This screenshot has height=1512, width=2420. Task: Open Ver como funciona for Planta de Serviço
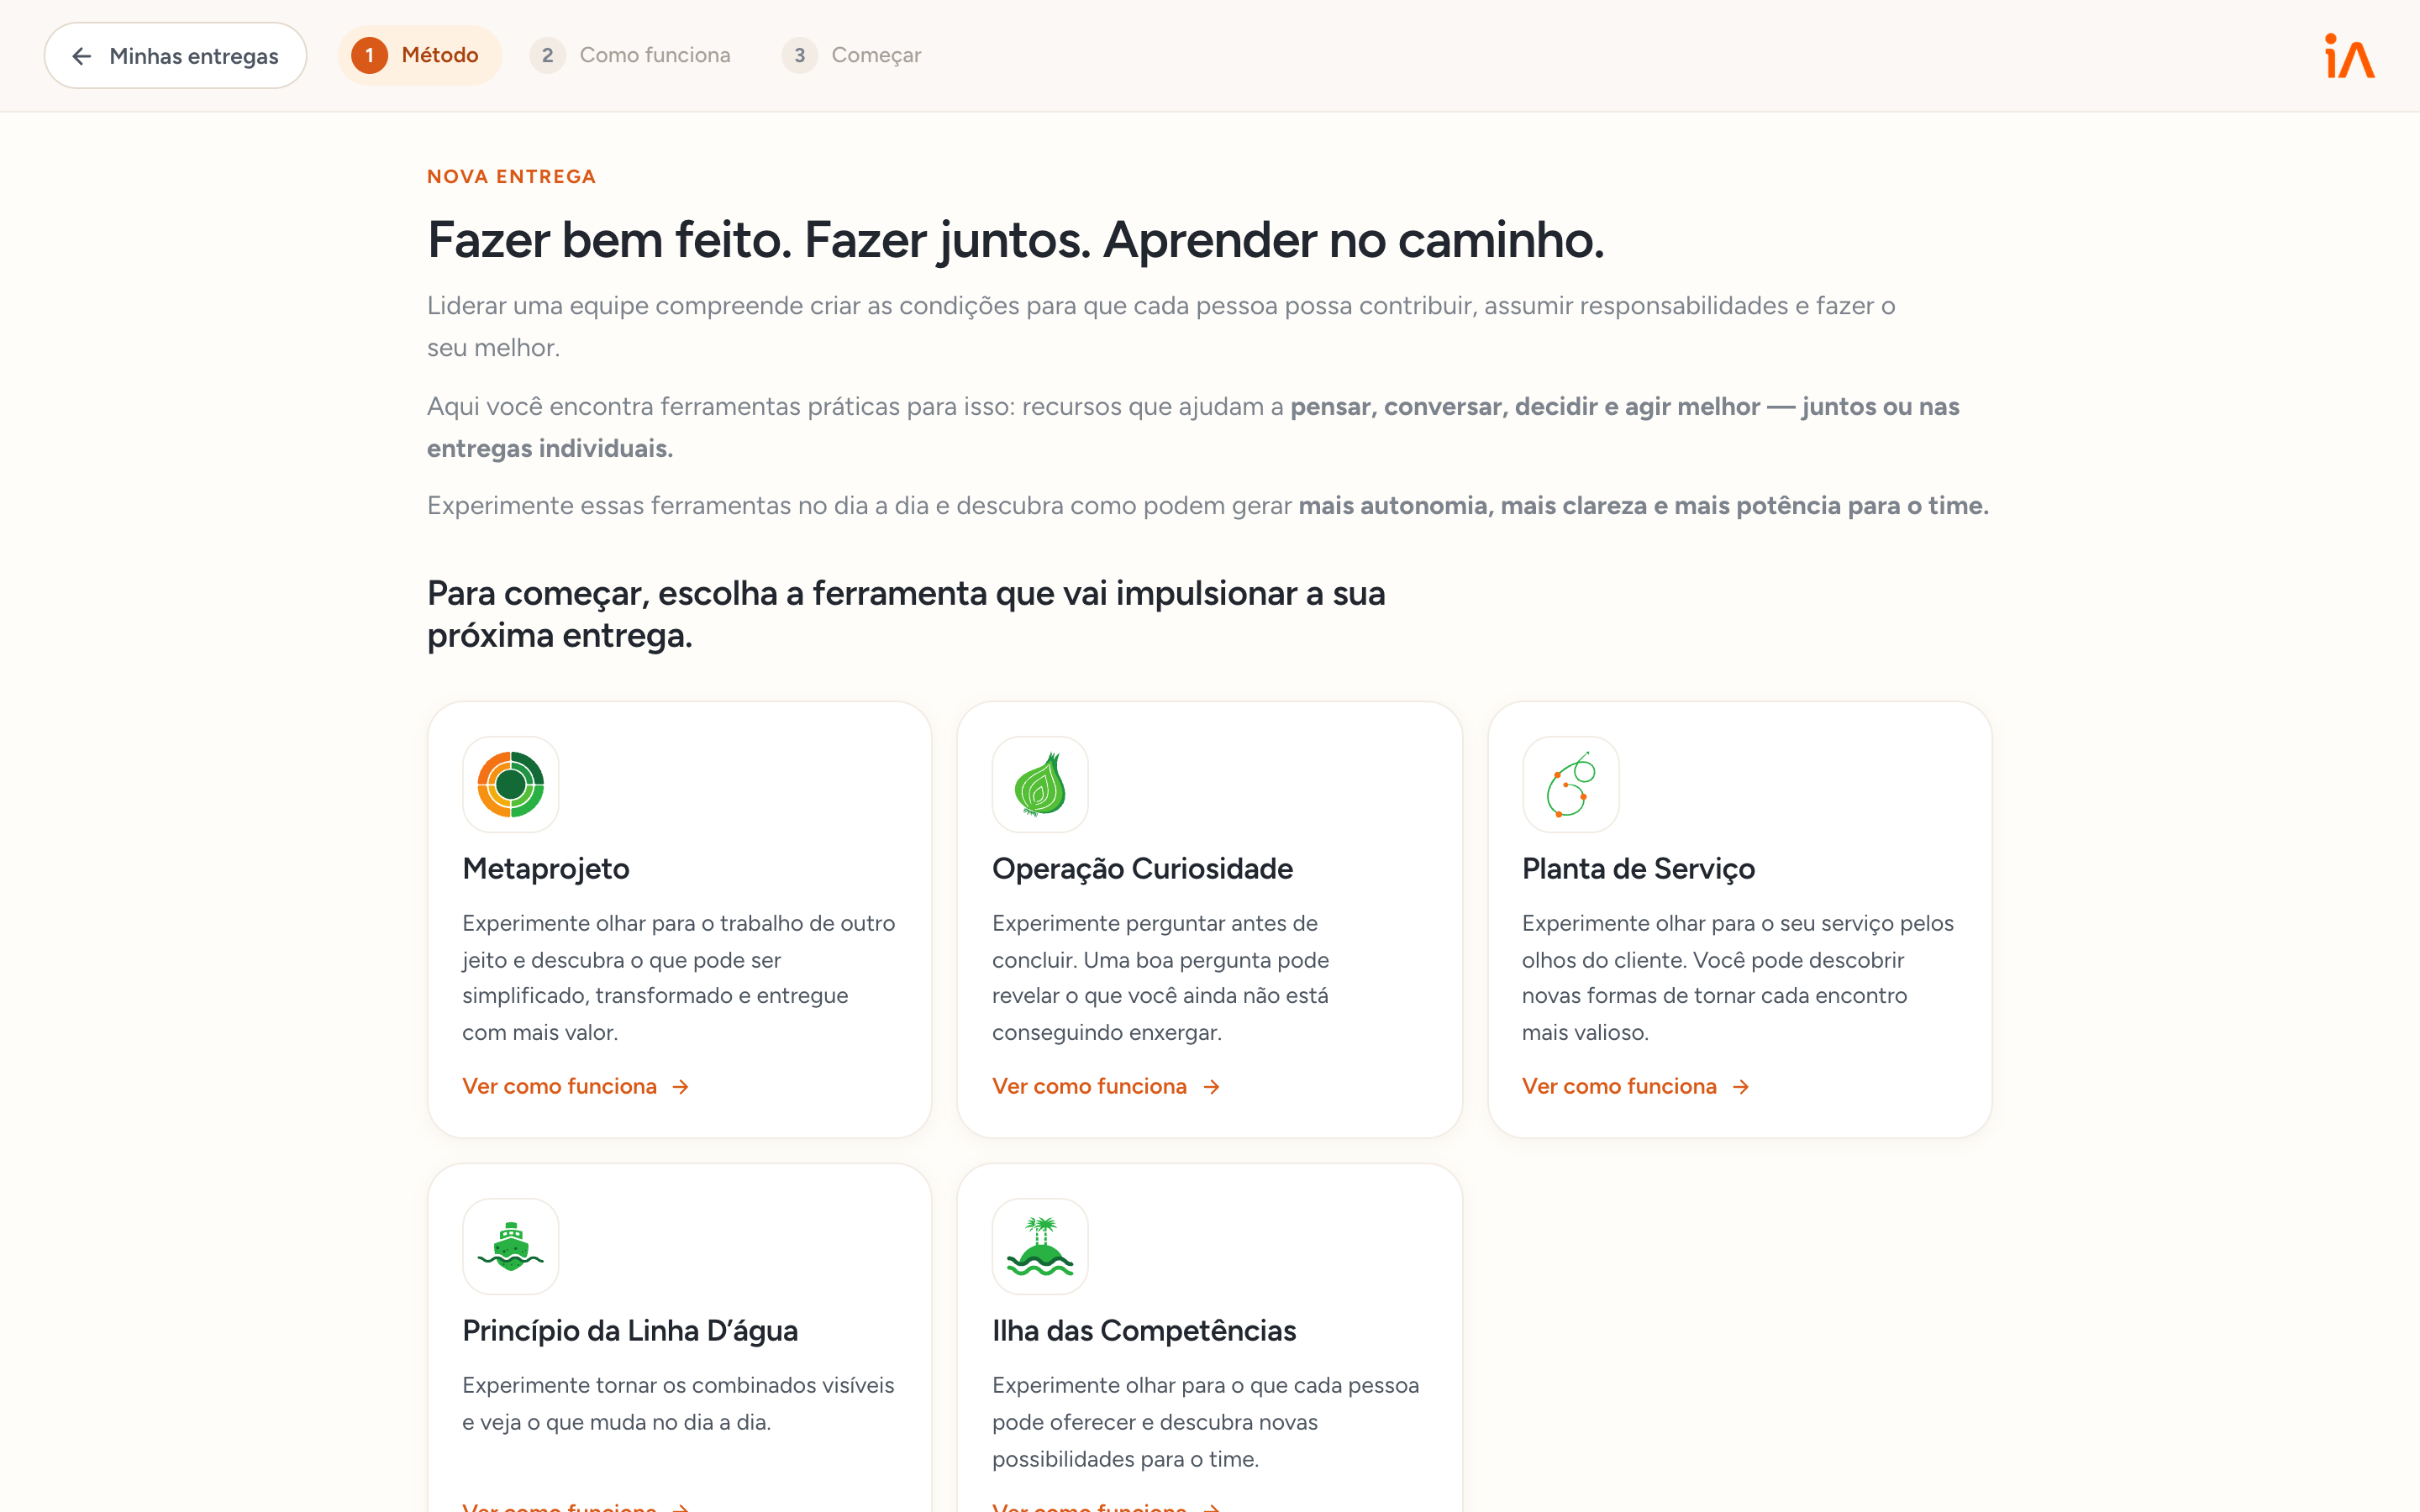[1636, 1086]
